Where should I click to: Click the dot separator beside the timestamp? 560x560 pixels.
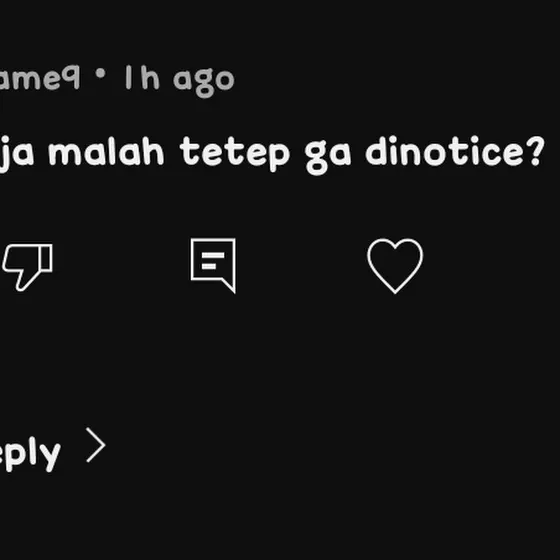[101, 73]
